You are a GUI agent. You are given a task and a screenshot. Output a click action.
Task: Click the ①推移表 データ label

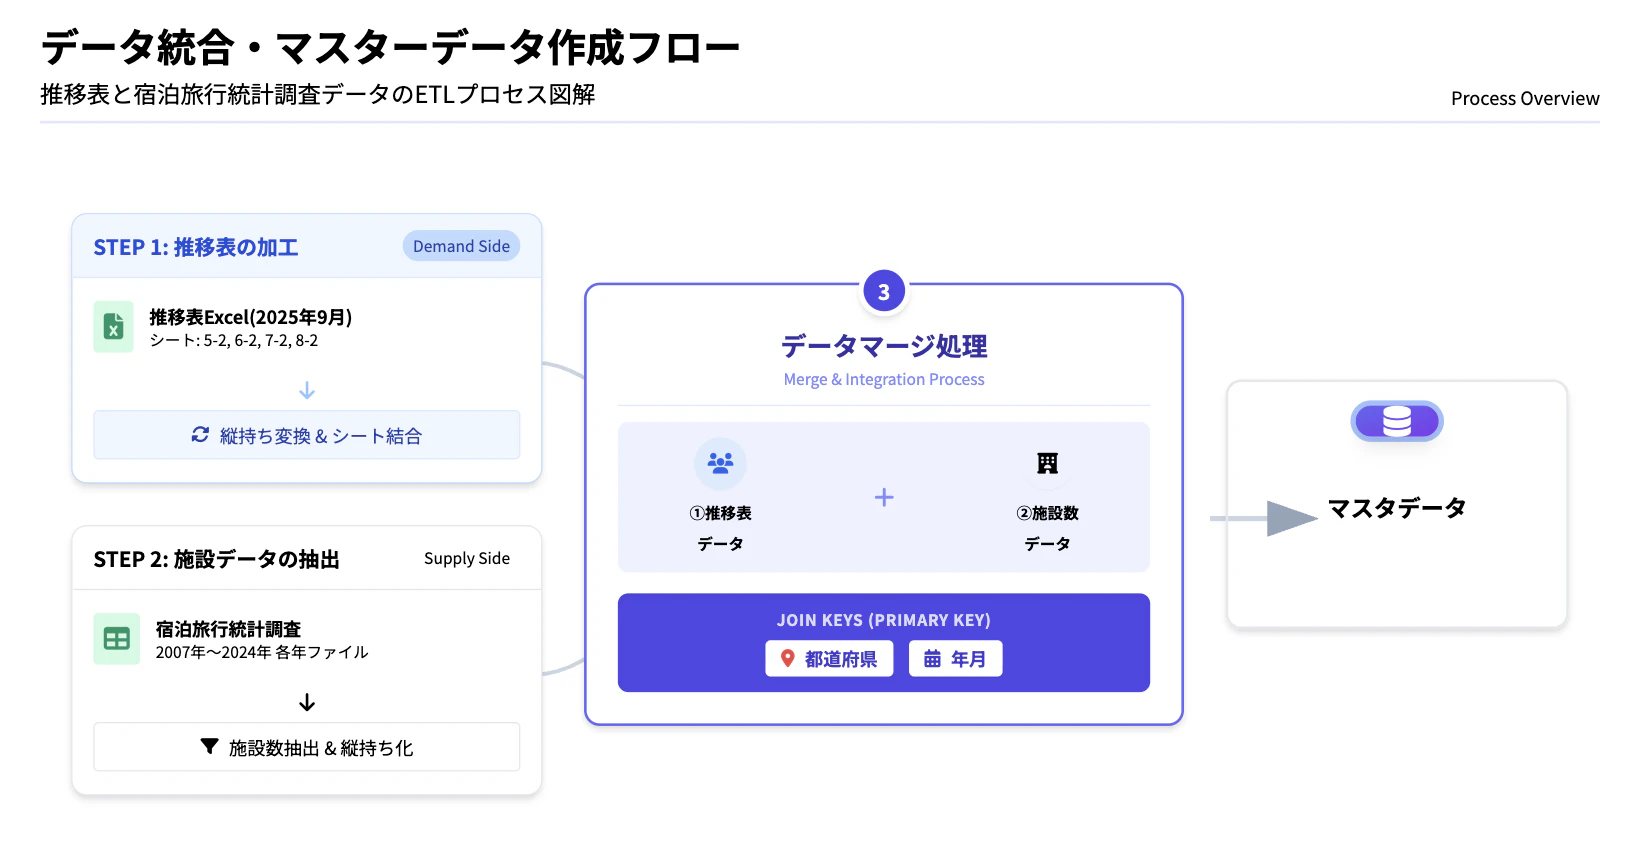coord(720,528)
